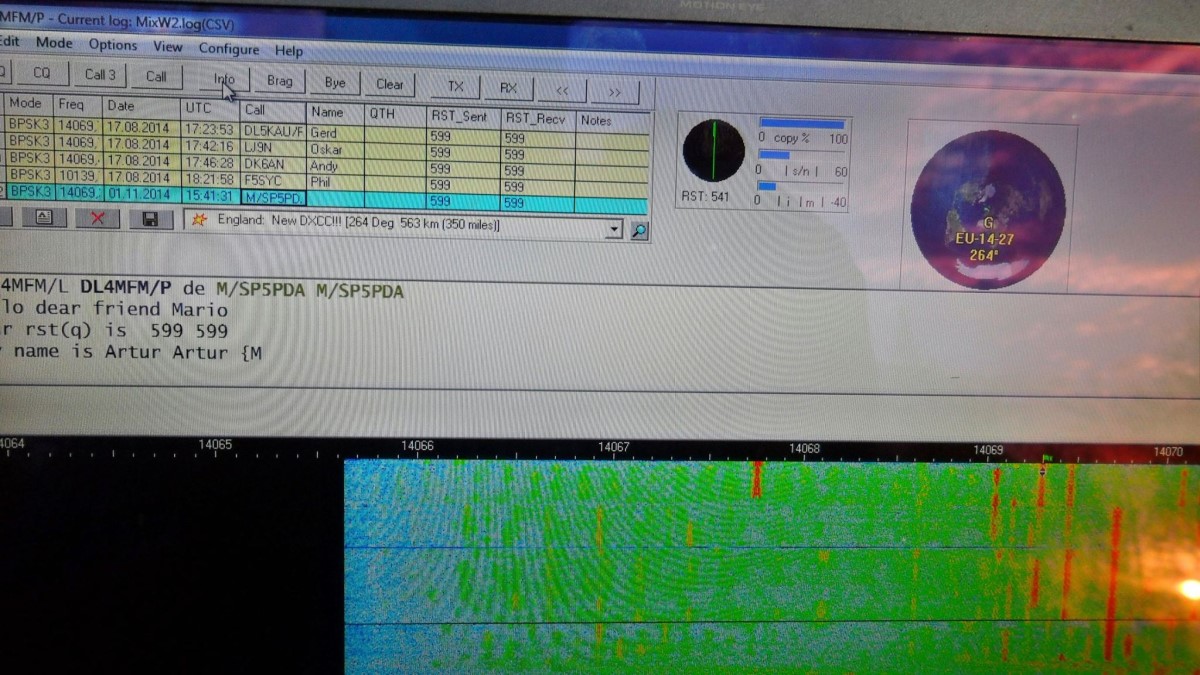This screenshot has width=1200, height=675.
Task: Click the floppy disk save QSO icon
Action: click(x=150, y=219)
